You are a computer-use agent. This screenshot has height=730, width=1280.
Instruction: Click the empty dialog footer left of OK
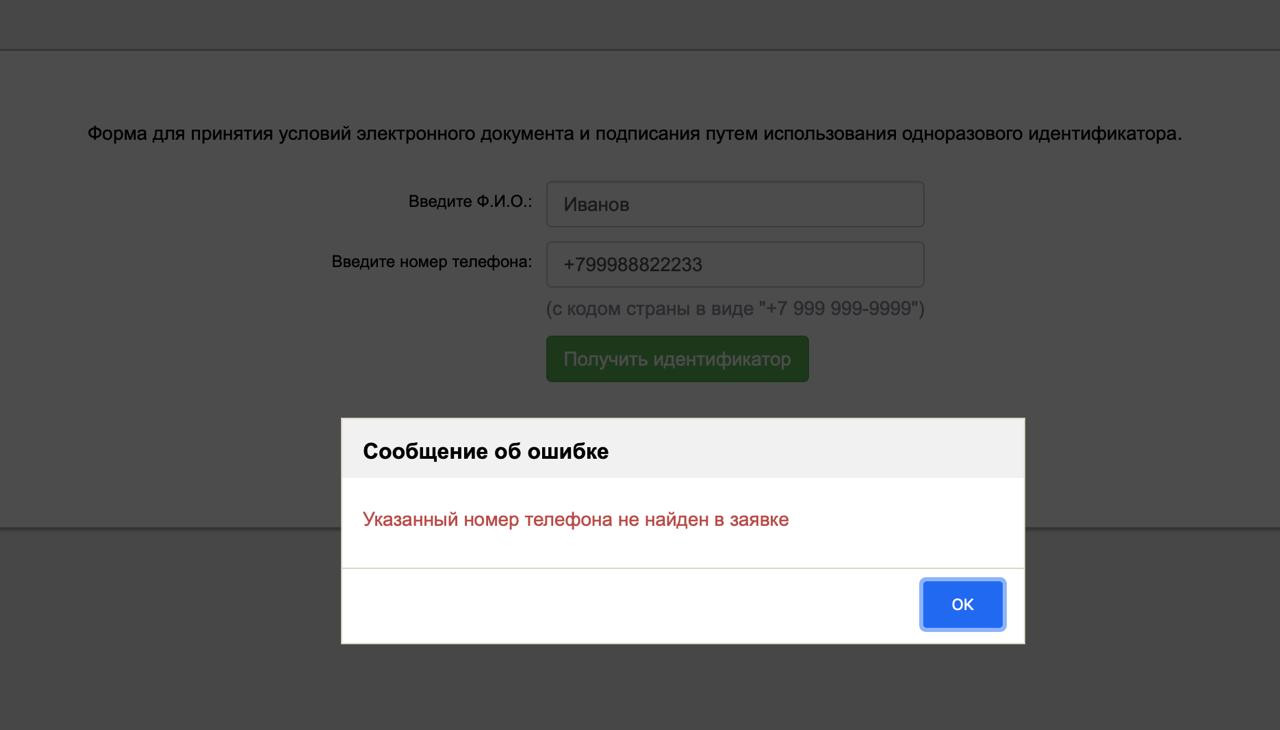(x=620, y=606)
